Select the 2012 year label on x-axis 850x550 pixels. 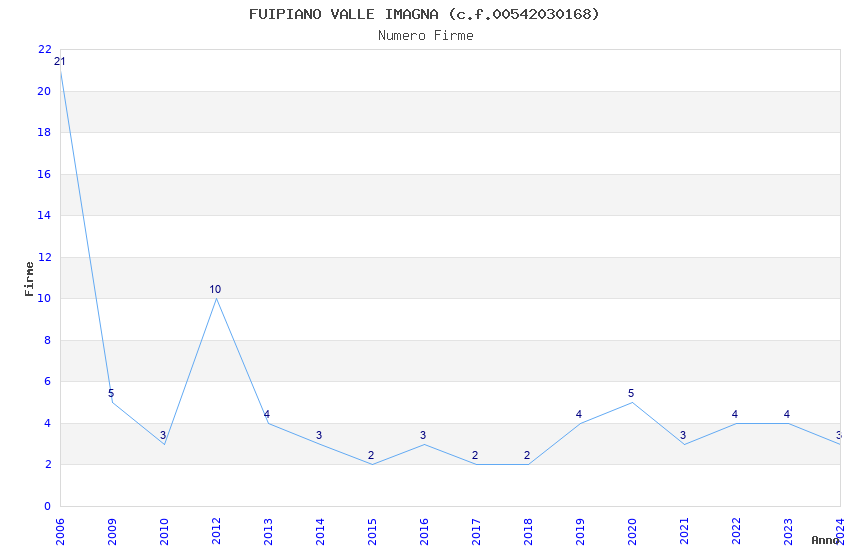pos(216,532)
